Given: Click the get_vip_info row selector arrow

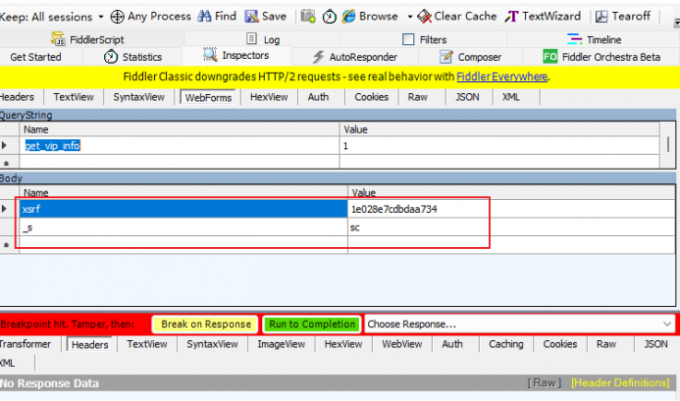Looking at the screenshot, I should tap(5, 145).
